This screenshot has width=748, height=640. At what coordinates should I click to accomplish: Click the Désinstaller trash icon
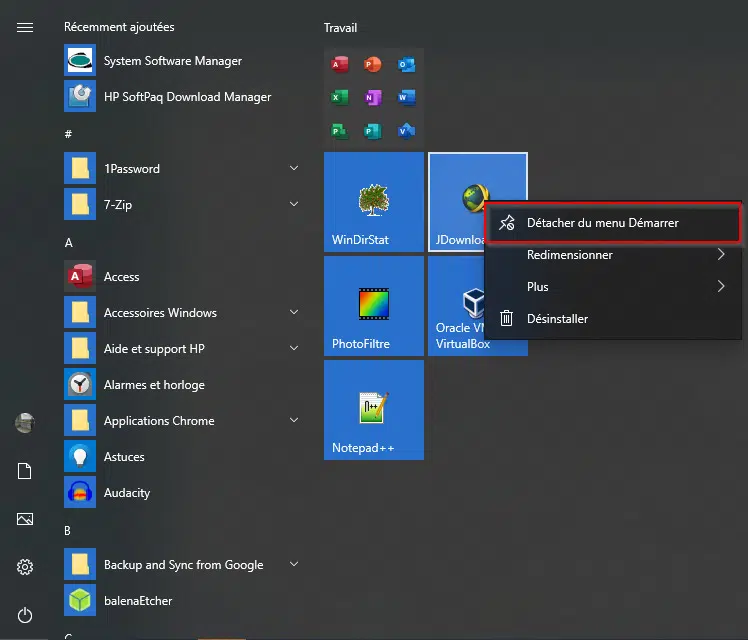point(506,318)
